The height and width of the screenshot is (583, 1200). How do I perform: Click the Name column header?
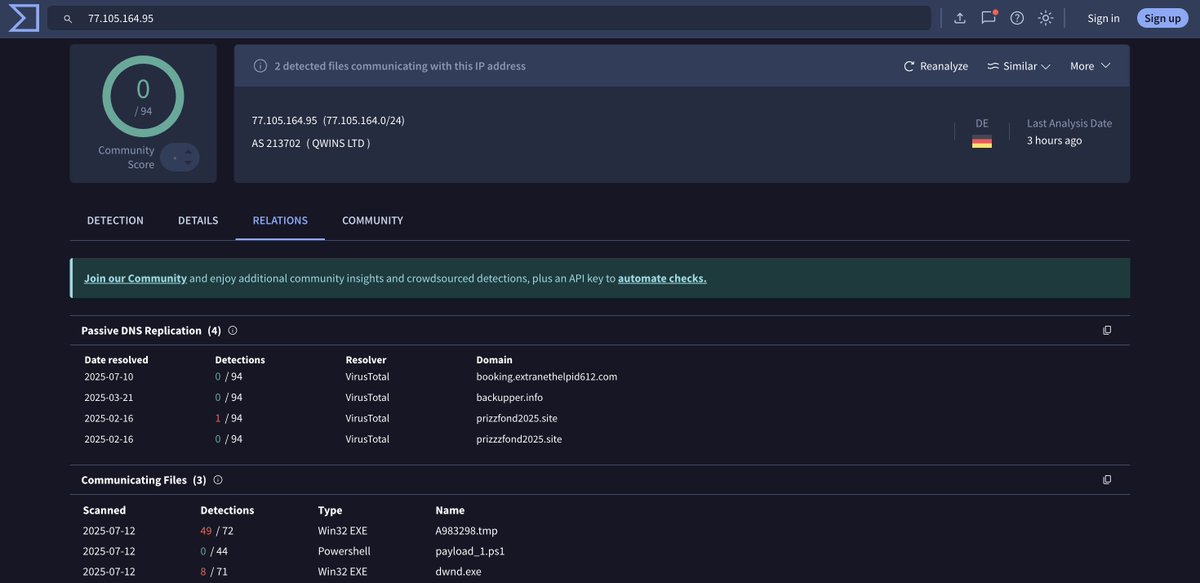point(450,510)
